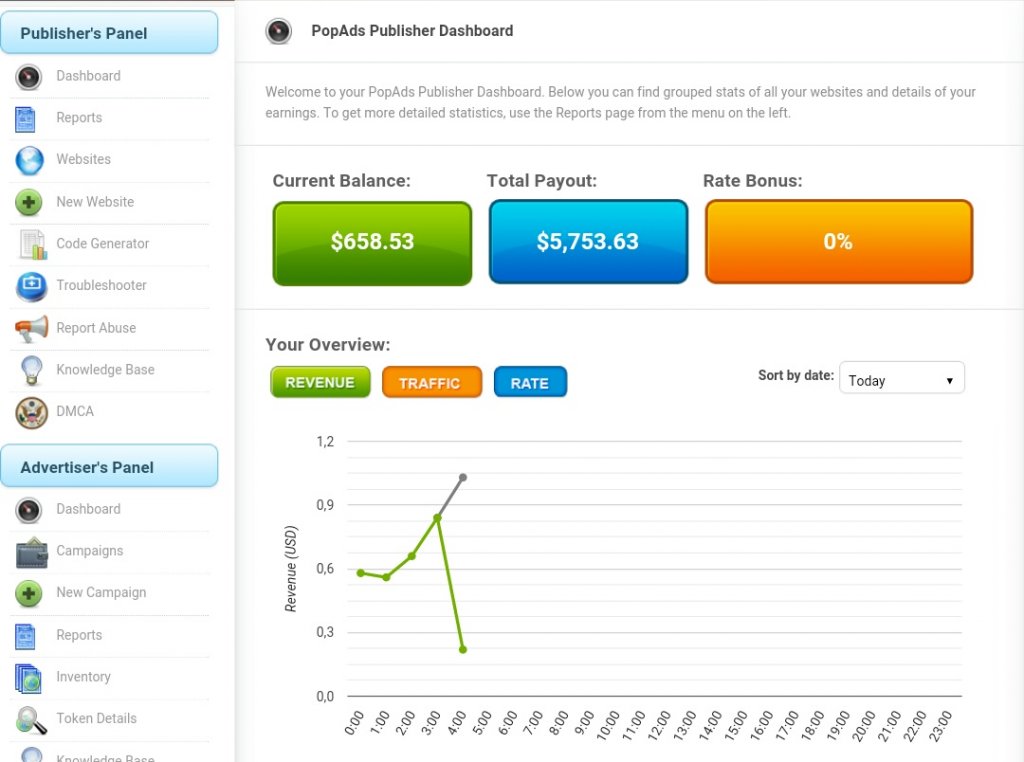Image resolution: width=1024 pixels, height=762 pixels.
Task: Click the Publisher Dashboard gauge icon
Action: 29,77
